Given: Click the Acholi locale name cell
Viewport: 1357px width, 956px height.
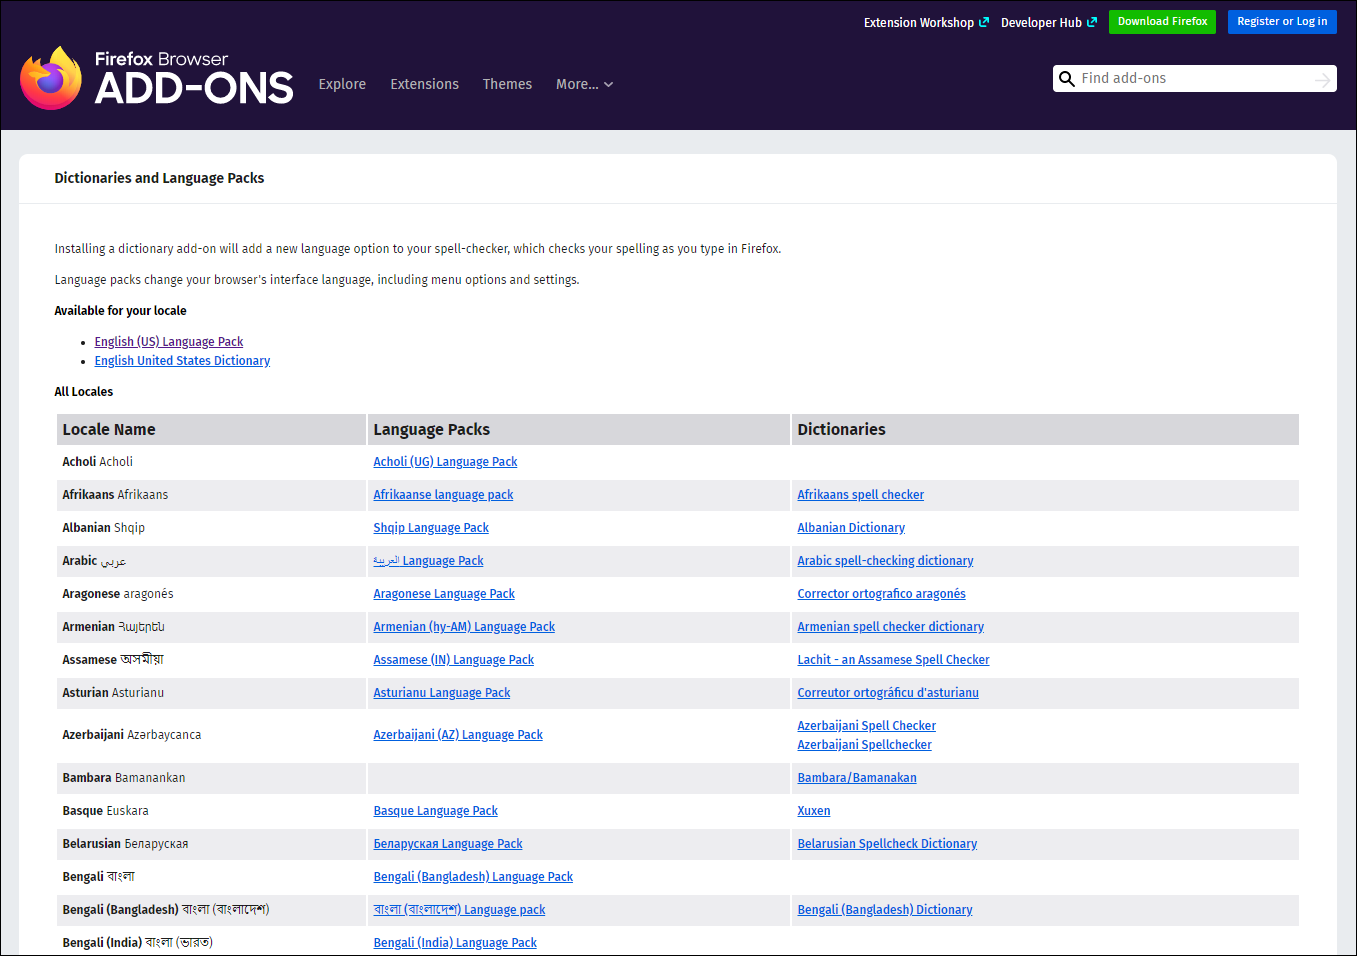Looking at the screenshot, I should [x=211, y=462].
